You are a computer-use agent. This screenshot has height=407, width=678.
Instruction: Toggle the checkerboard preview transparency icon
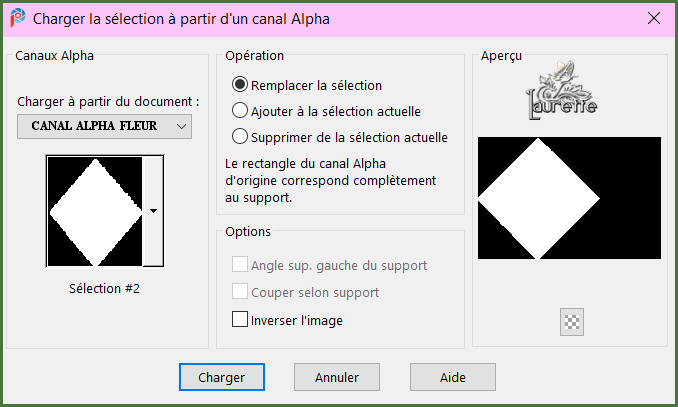coord(573,322)
